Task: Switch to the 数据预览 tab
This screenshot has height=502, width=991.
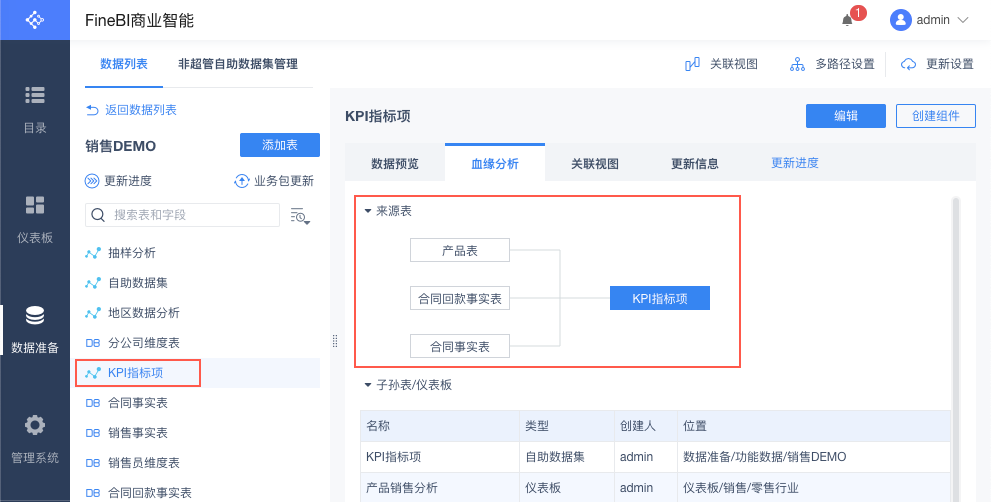Action: 394,164
